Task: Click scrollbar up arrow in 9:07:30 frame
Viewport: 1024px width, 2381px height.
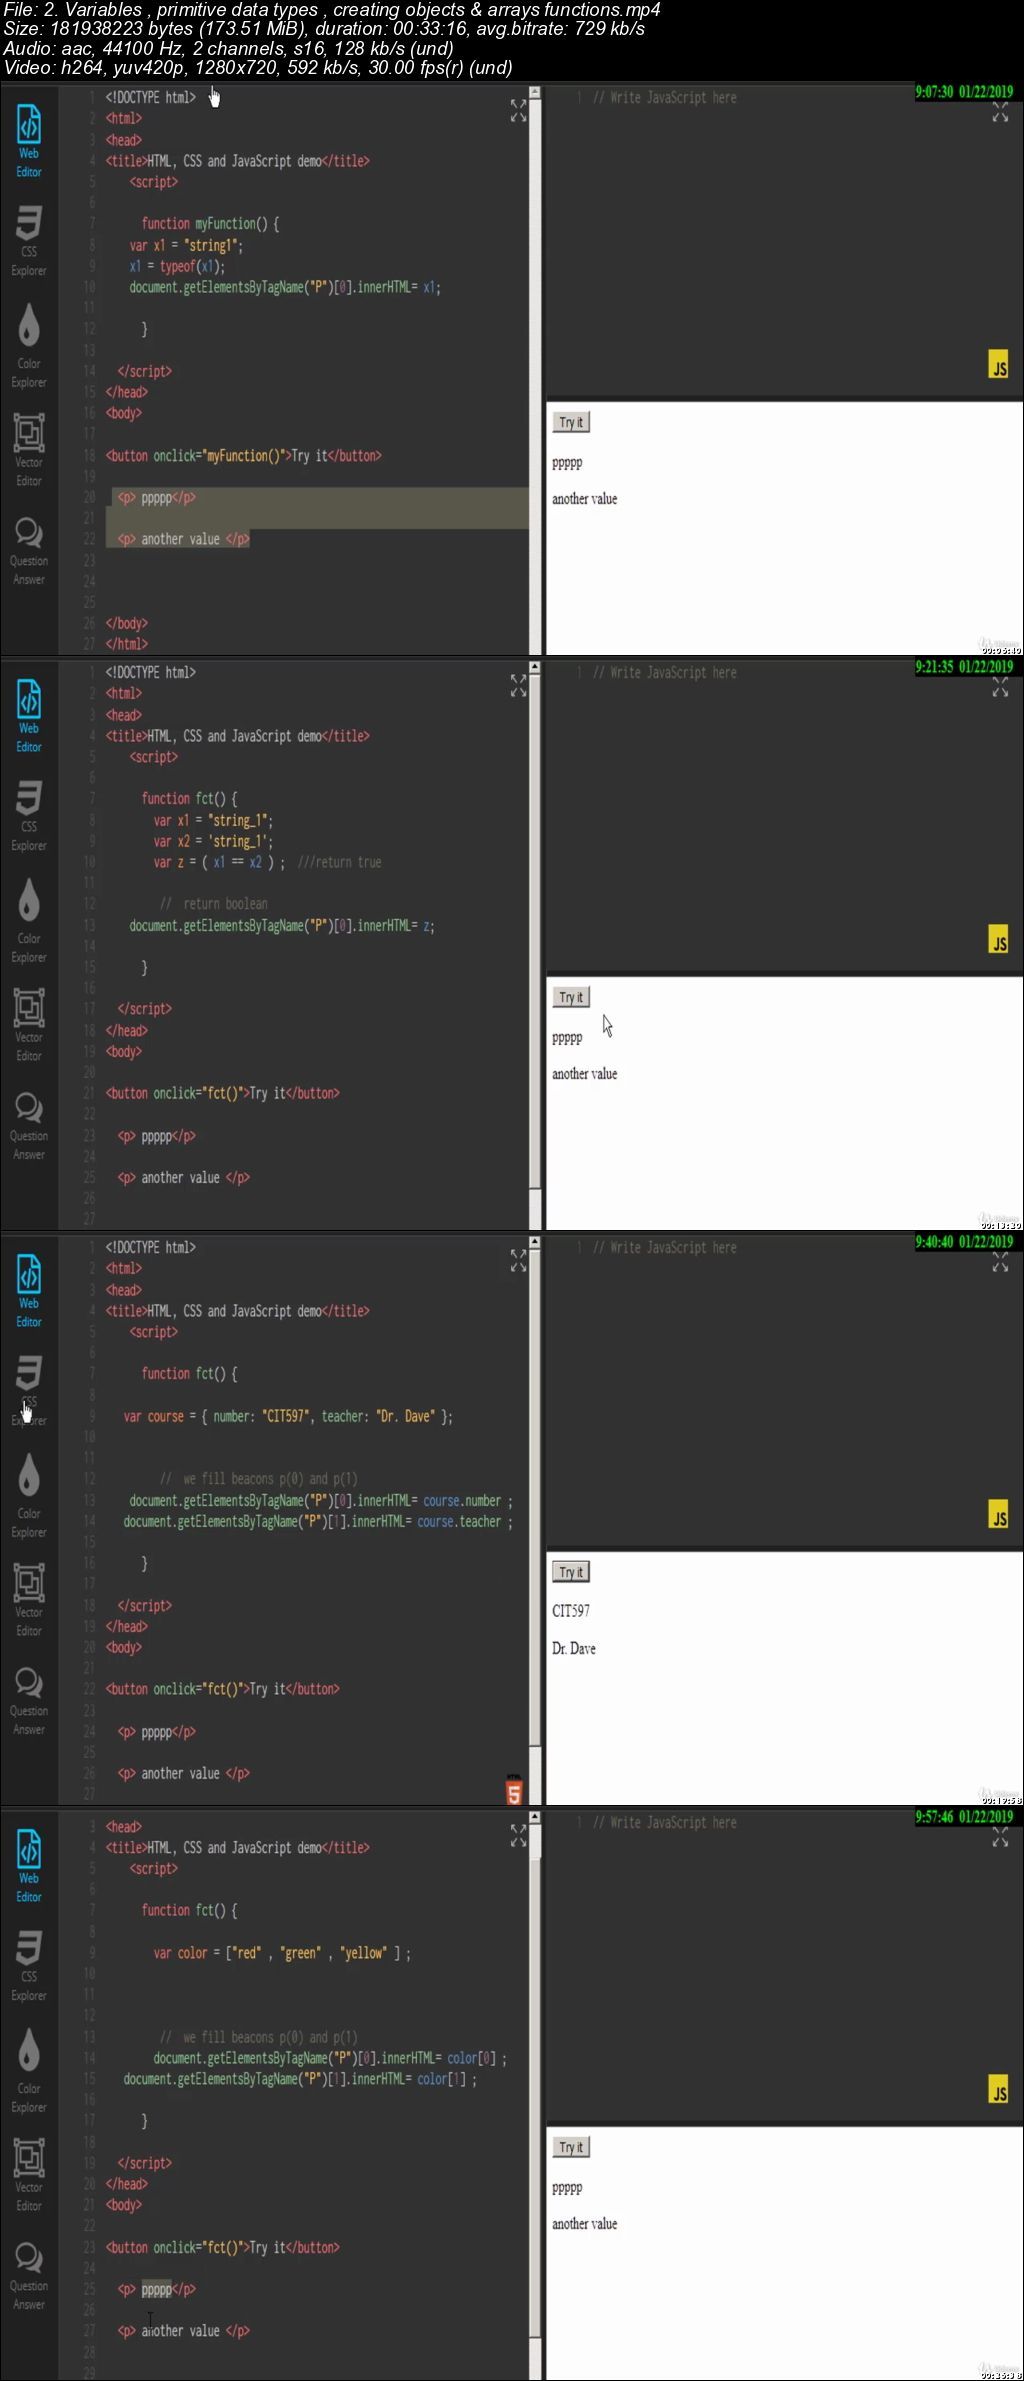Action: pos(535,92)
